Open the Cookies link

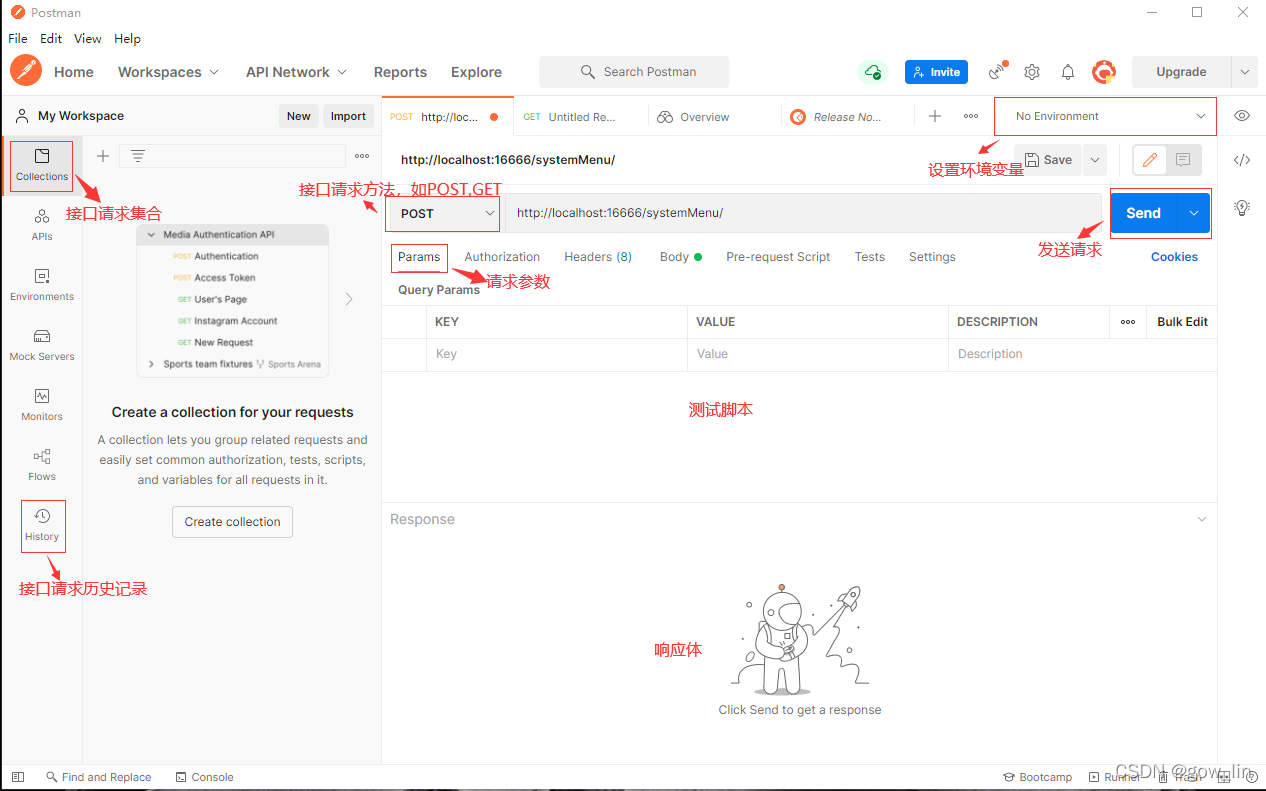pyautogui.click(x=1174, y=257)
